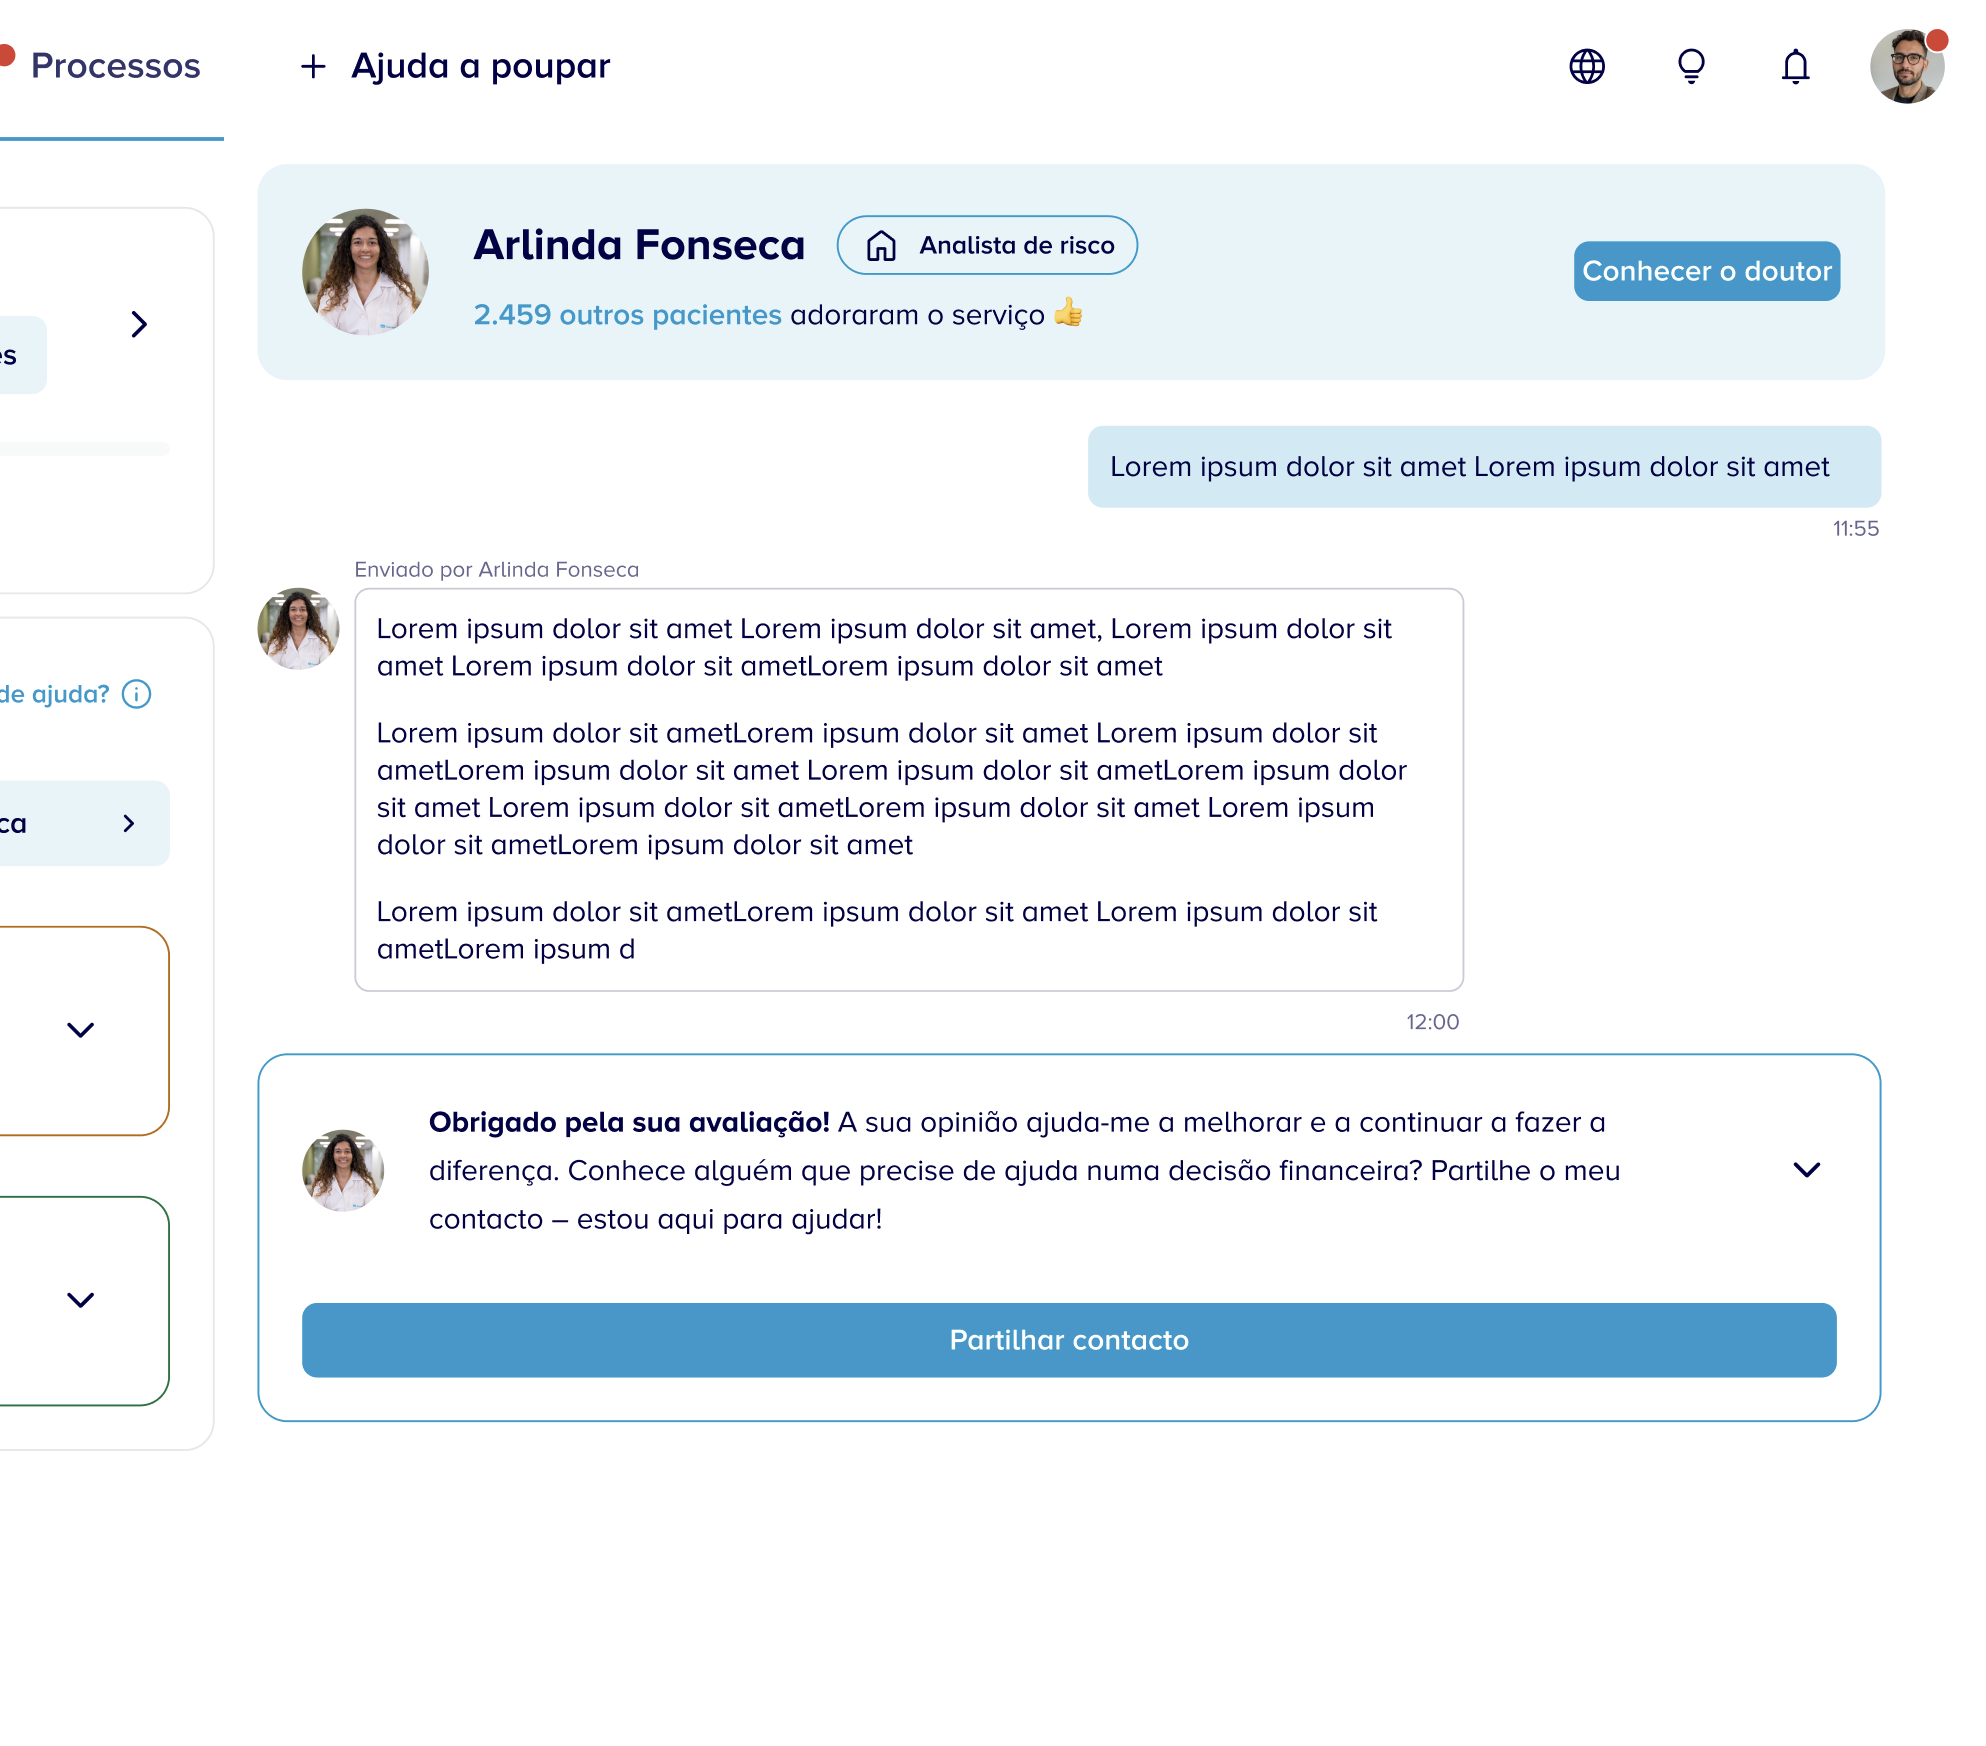Expand the orange-bordered sidebar card
This screenshot has width=1986, height=1746.
tap(80, 1028)
